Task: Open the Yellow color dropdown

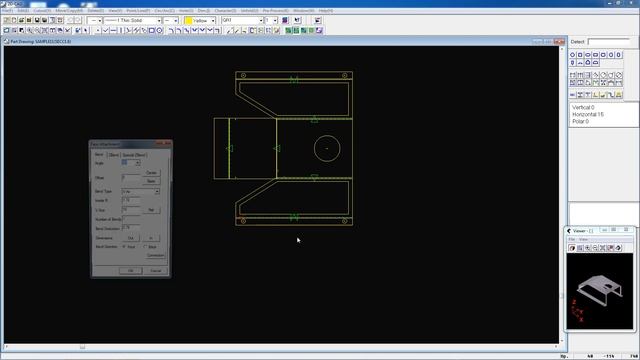Action: (x=213, y=20)
